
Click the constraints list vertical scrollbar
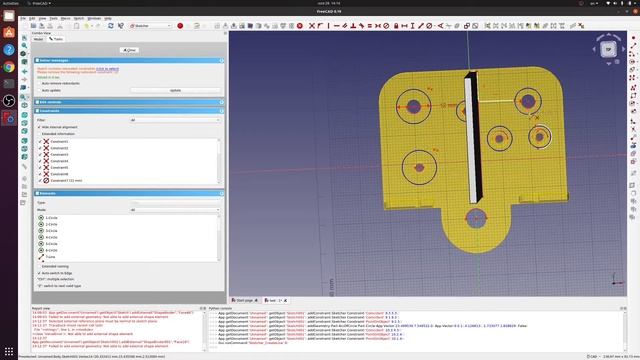[219, 161]
